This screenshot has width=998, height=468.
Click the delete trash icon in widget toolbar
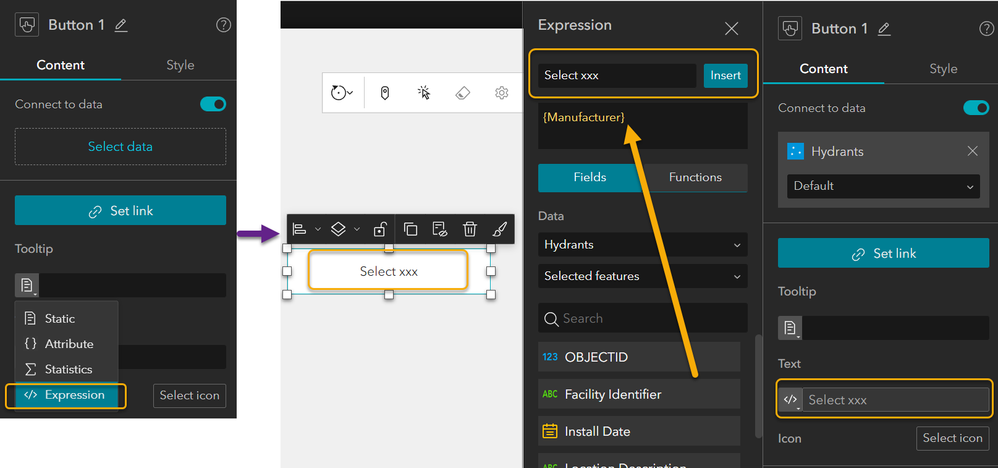coord(469,229)
